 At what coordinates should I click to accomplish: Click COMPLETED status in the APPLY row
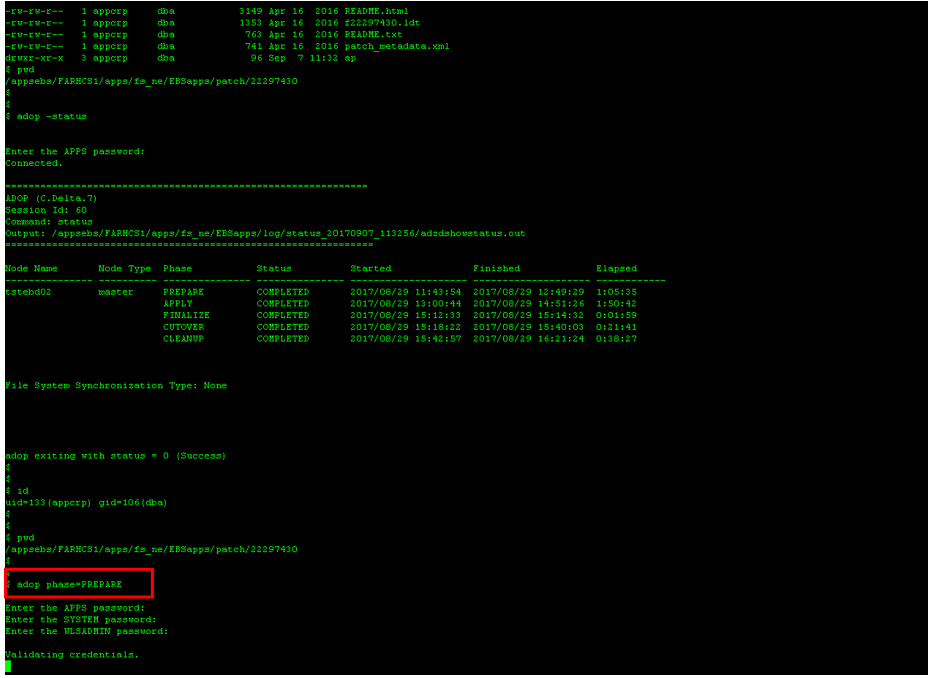point(283,303)
